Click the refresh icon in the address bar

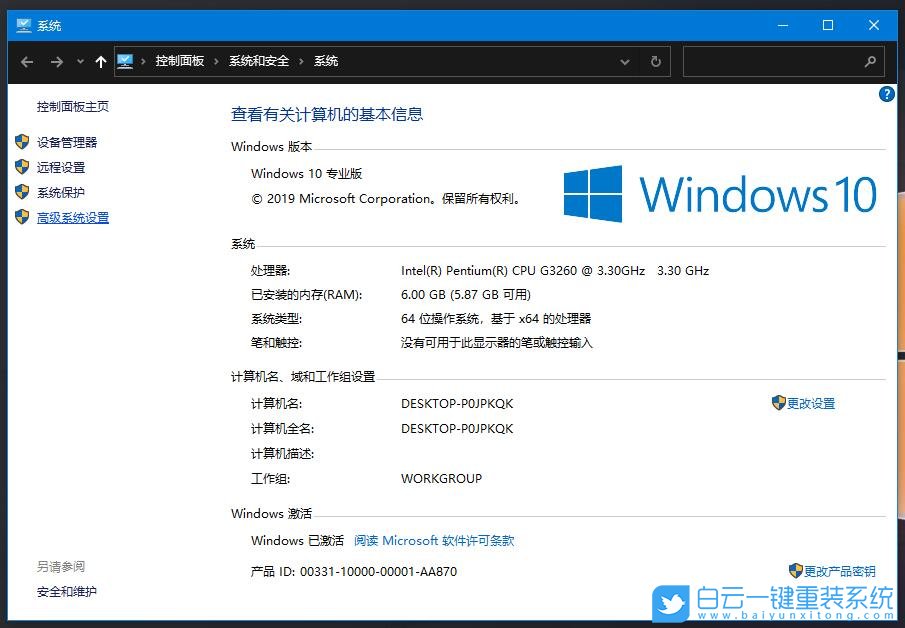pos(655,61)
